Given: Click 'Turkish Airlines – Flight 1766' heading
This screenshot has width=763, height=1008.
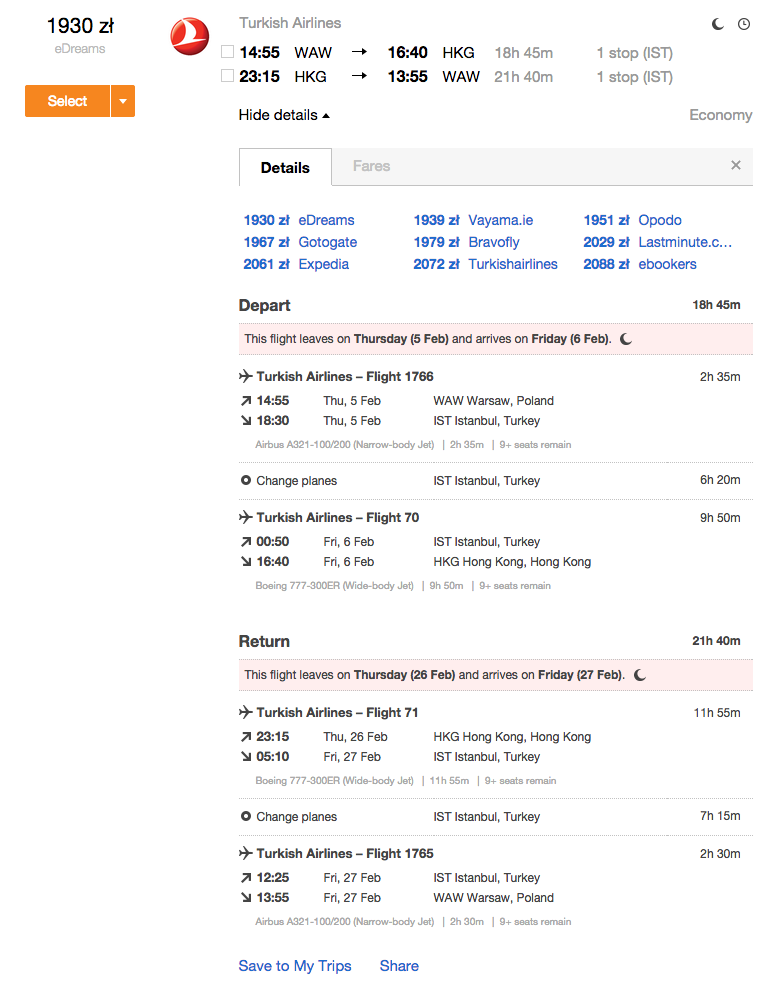Looking at the screenshot, I should tap(345, 376).
